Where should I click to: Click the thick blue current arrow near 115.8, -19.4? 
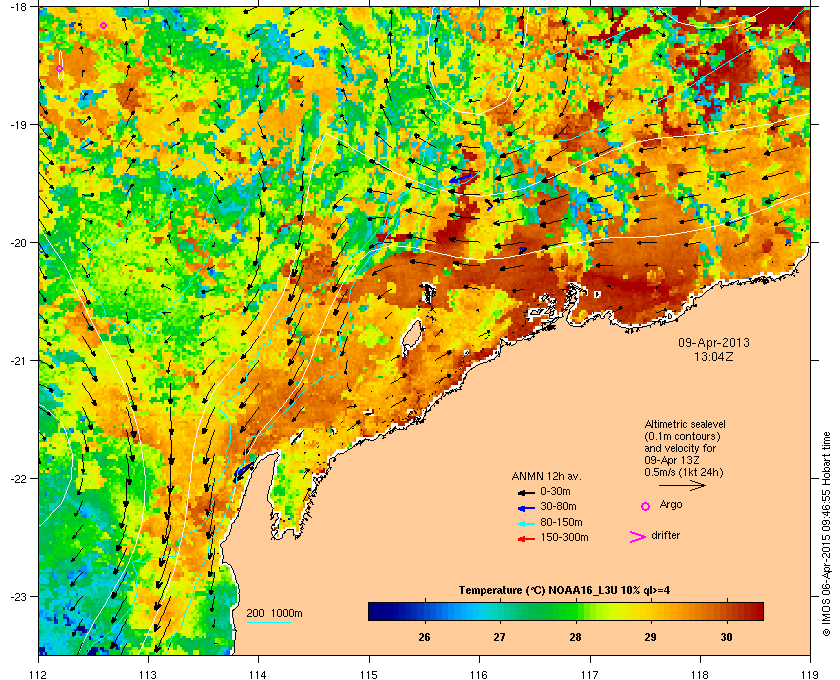tap(461, 178)
